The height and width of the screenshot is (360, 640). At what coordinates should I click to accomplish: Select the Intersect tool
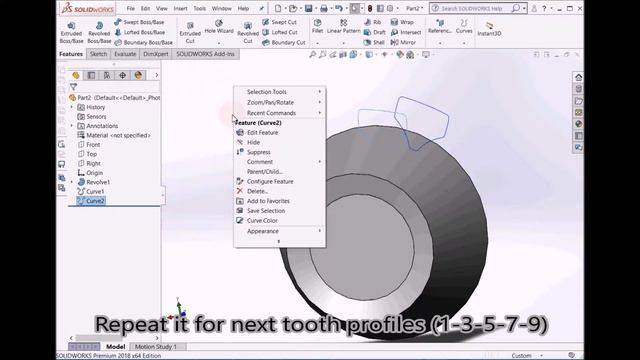(406, 32)
